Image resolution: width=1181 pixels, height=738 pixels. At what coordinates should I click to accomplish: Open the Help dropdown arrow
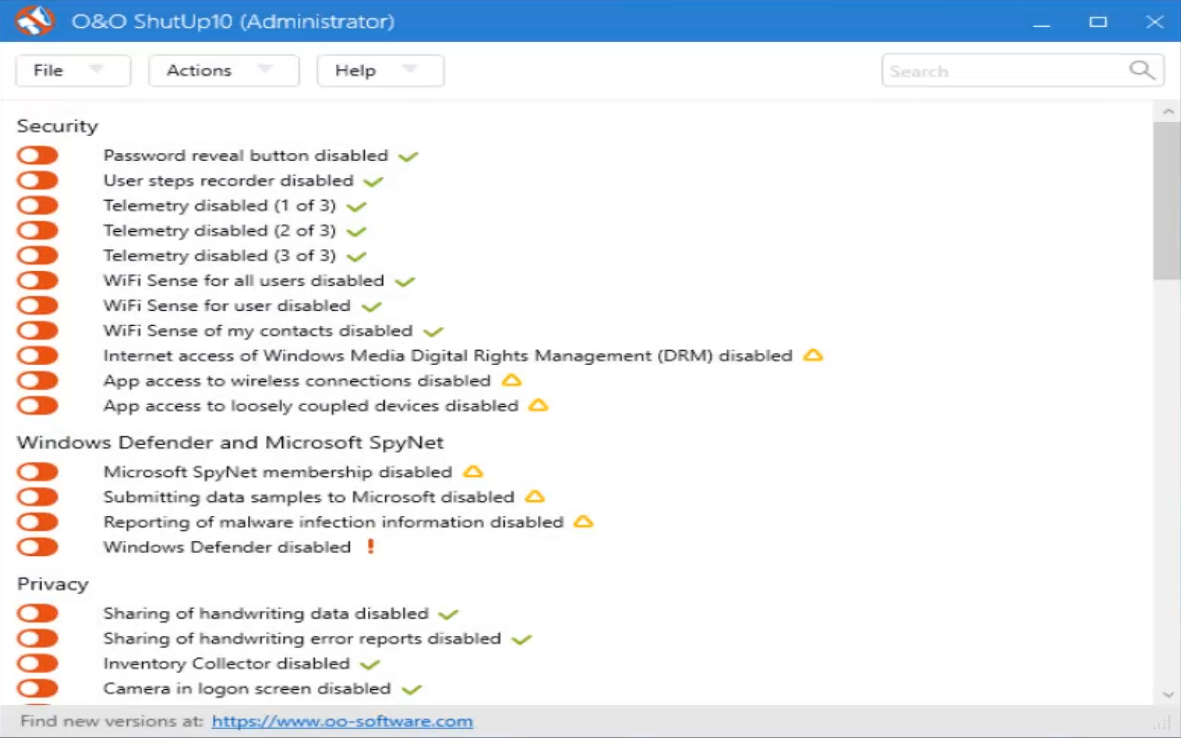[409, 69]
